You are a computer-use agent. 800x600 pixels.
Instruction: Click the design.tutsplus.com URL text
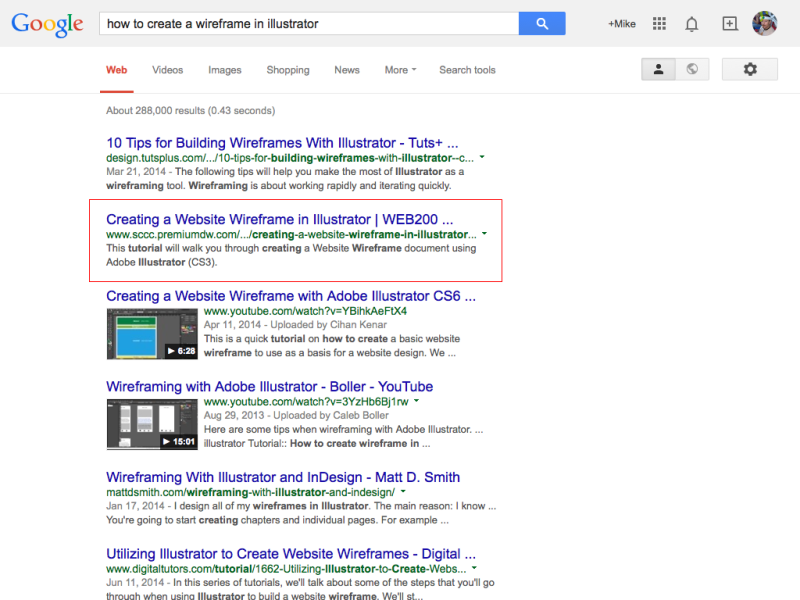290,158
